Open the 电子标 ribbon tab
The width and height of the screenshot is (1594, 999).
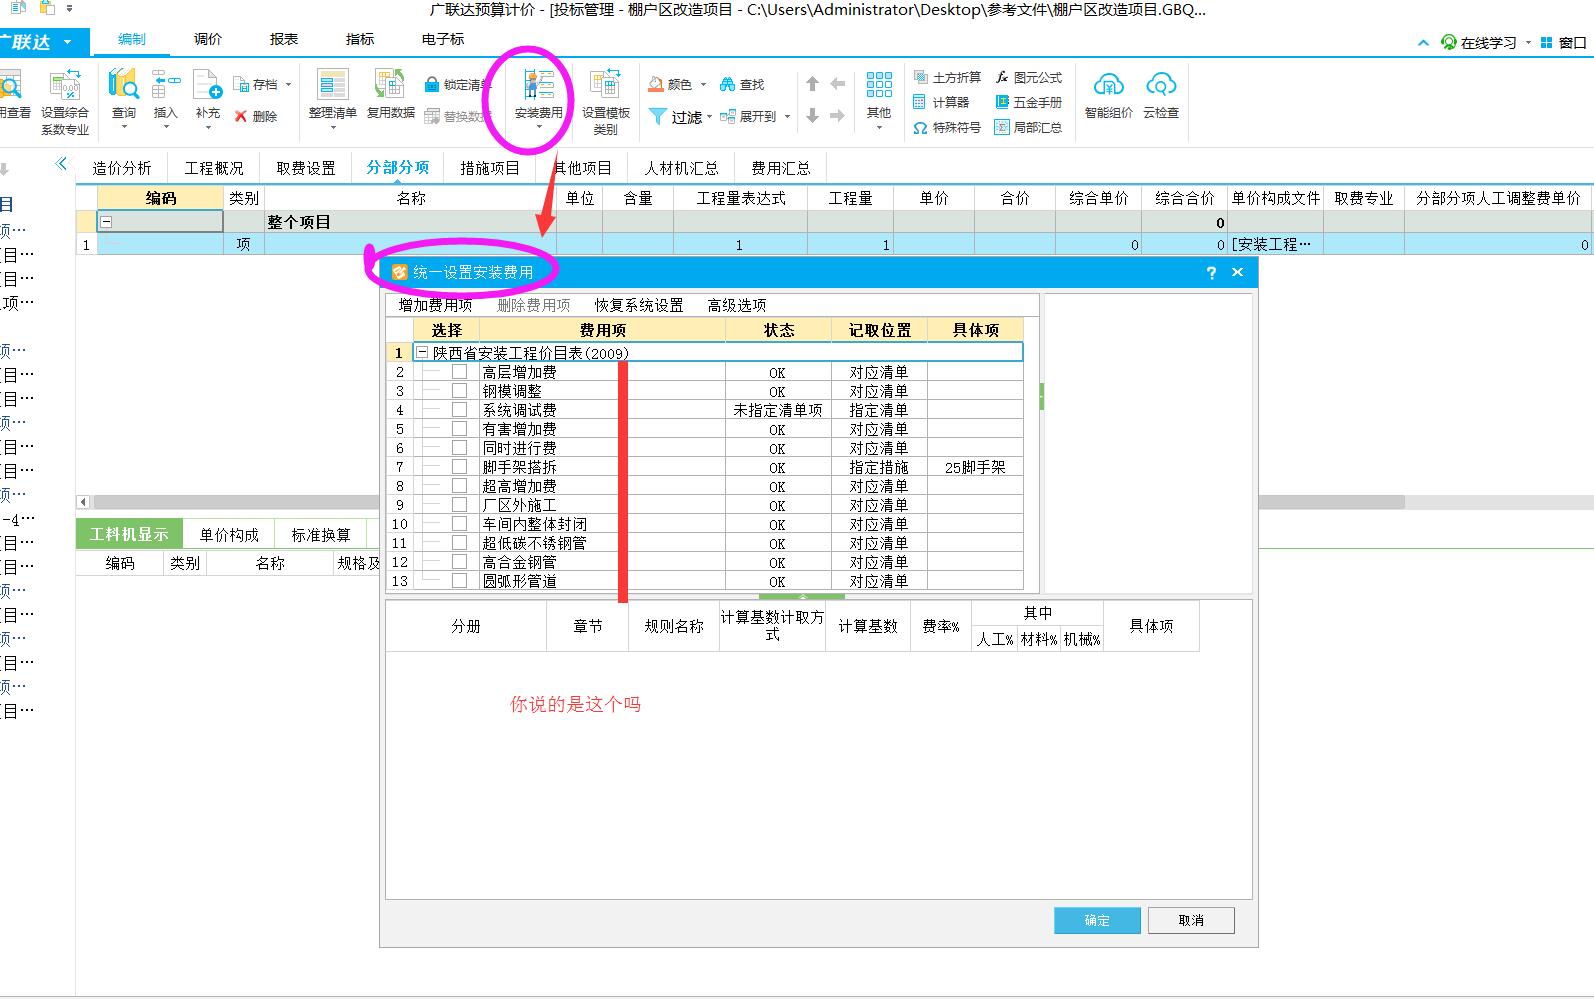click(x=443, y=39)
